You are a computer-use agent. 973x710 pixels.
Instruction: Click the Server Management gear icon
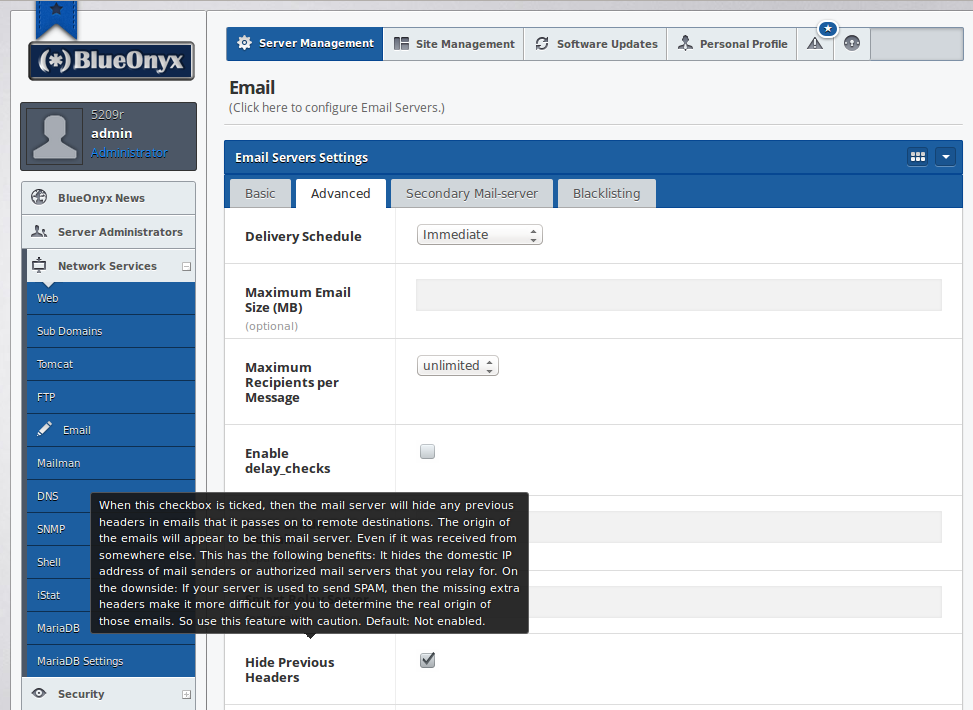[244, 43]
